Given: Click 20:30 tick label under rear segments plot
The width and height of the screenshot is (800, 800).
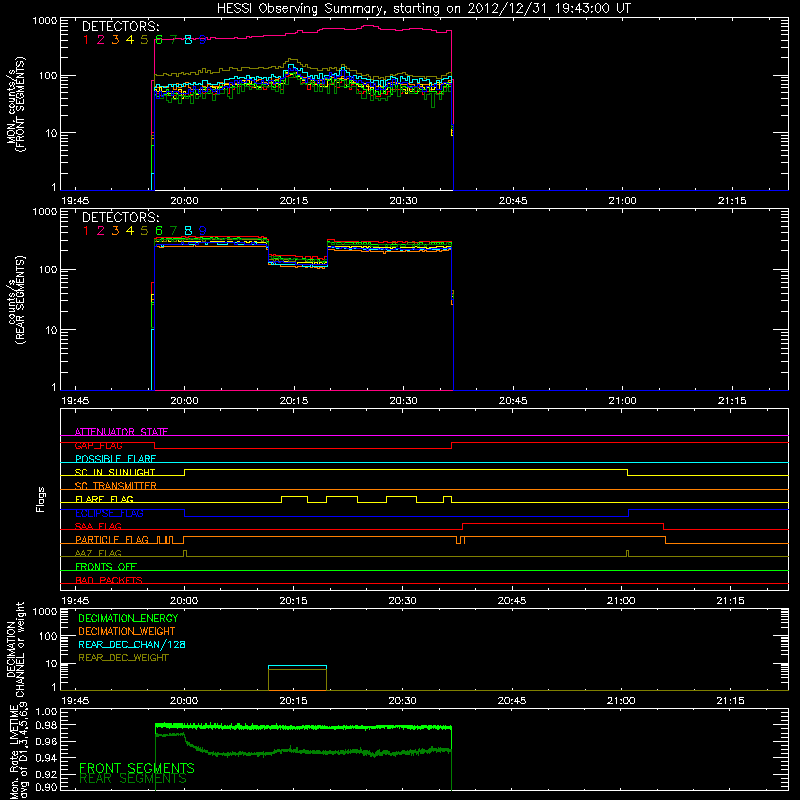Looking at the screenshot, I should click(403, 401).
